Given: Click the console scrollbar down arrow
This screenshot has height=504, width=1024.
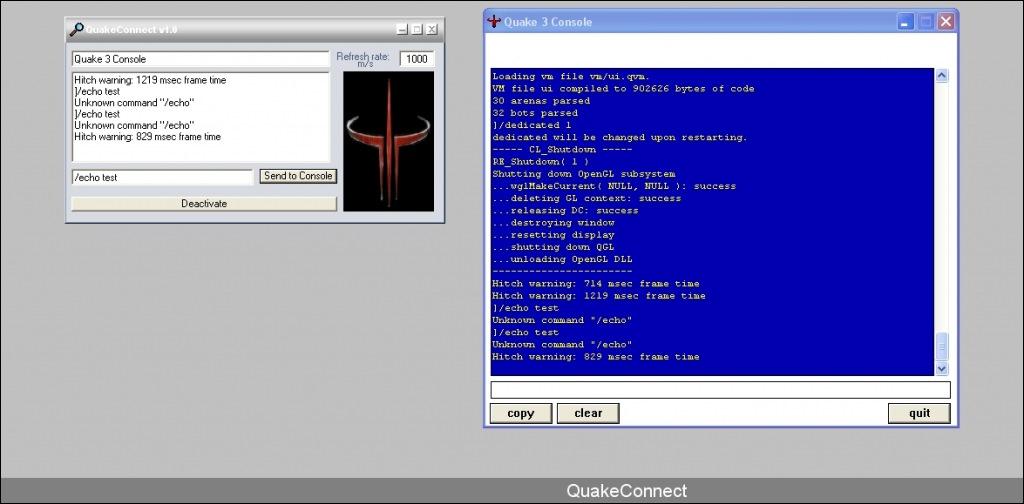Looking at the screenshot, I should click(941, 367).
